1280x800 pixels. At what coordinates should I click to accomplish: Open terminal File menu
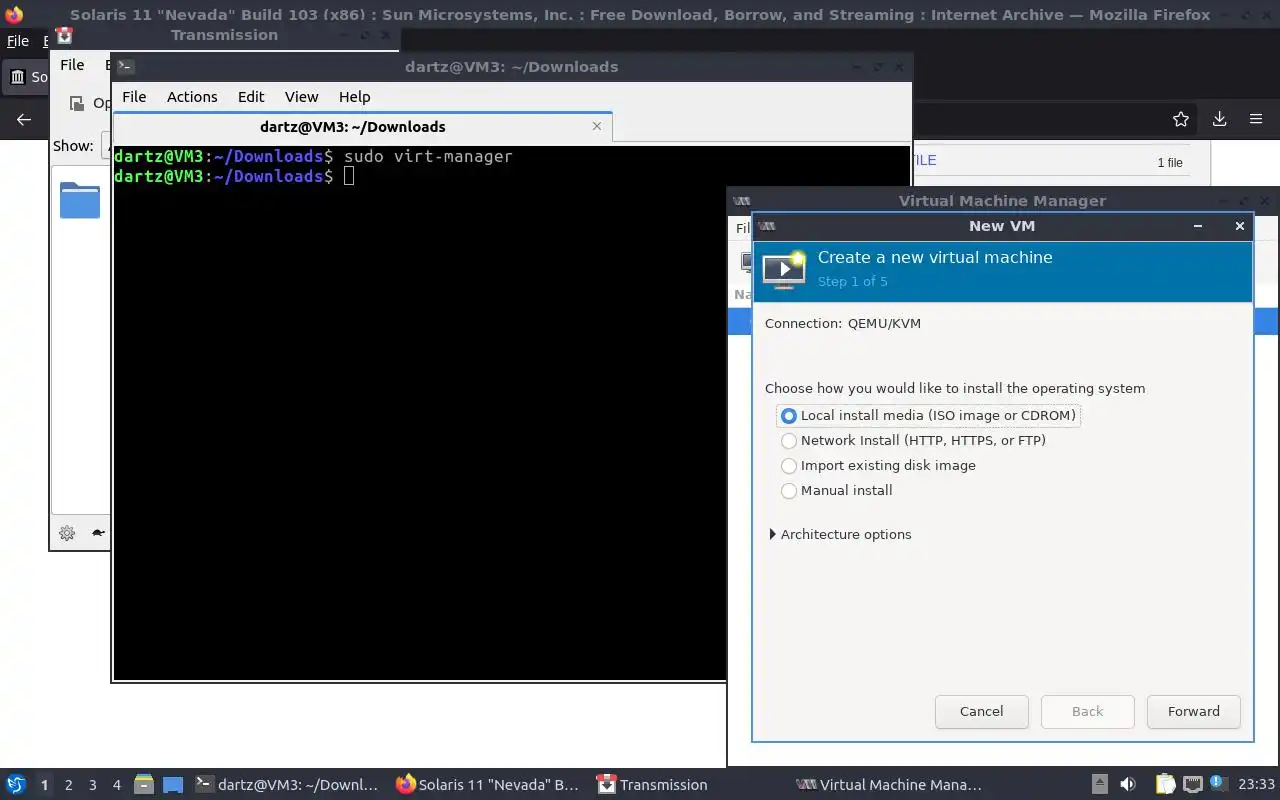134,97
